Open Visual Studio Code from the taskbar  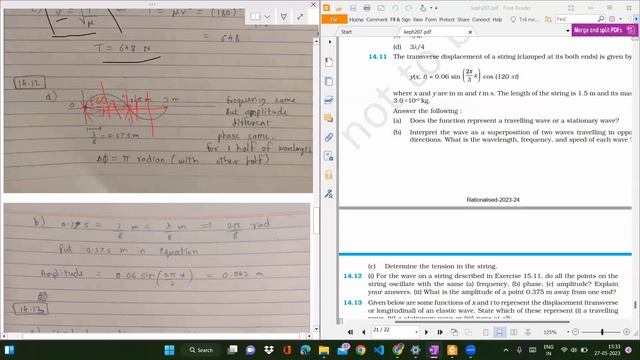[x=379, y=350]
